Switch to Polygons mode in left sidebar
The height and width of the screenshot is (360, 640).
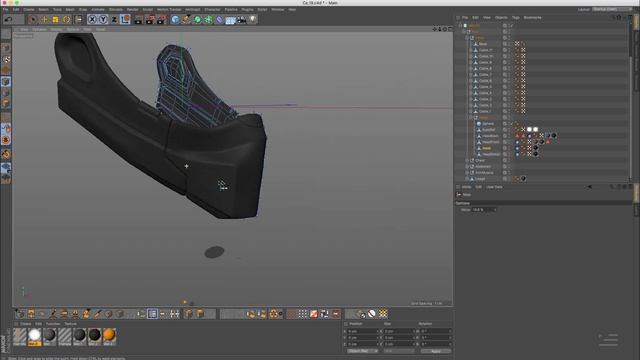6,103
